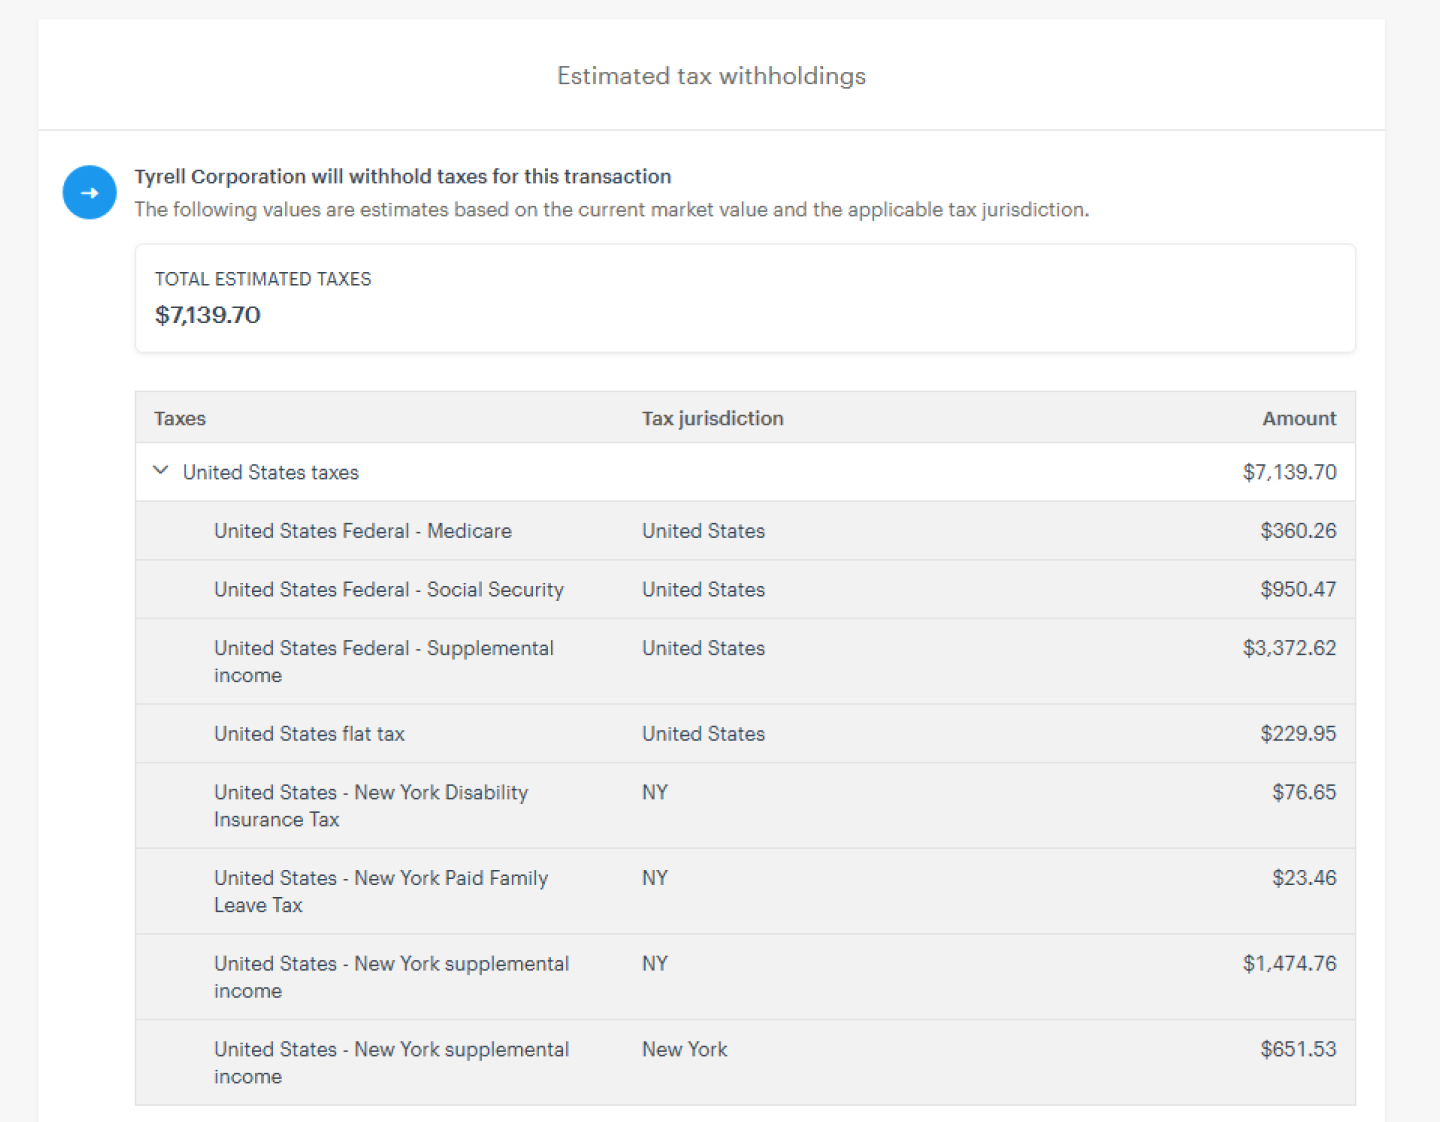Select the Federal Social Security row
The height and width of the screenshot is (1122, 1440).
point(745,589)
